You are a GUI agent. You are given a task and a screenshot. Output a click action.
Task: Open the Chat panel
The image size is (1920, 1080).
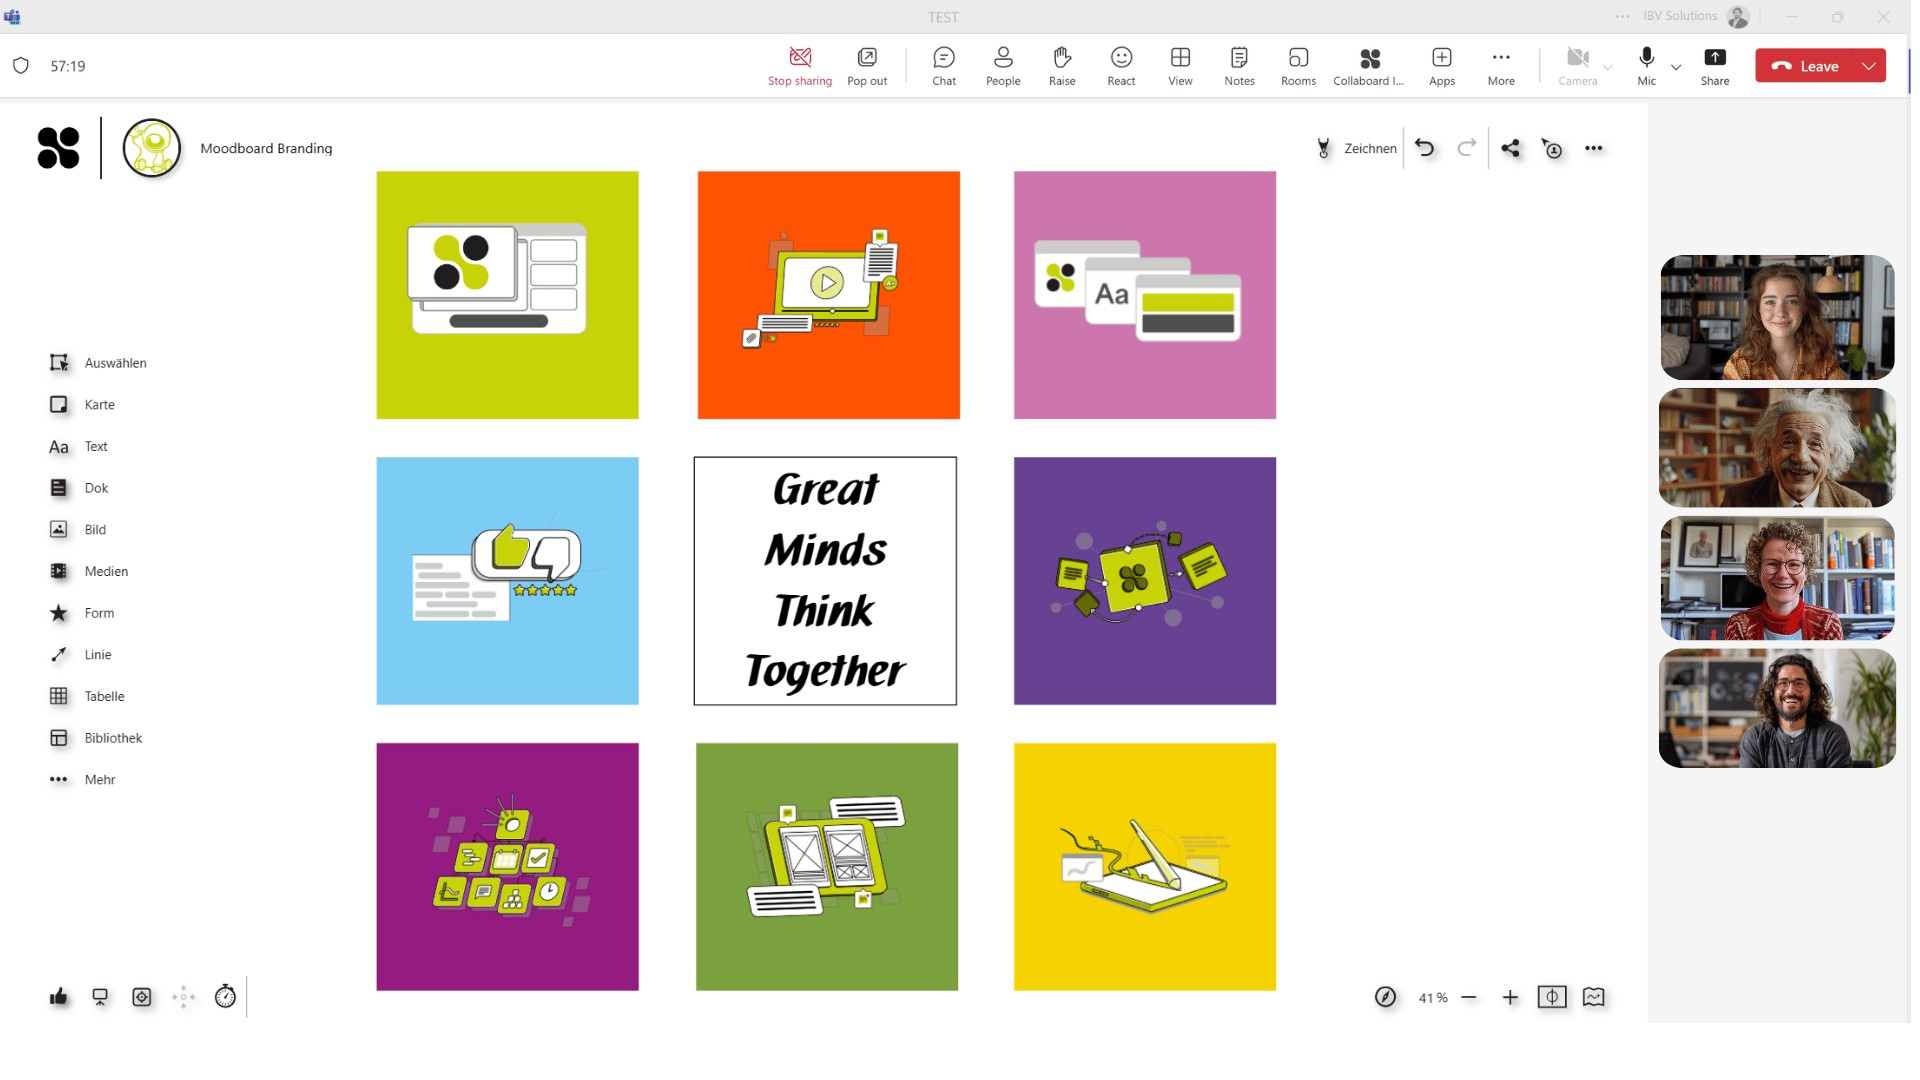[x=943, y=65]
